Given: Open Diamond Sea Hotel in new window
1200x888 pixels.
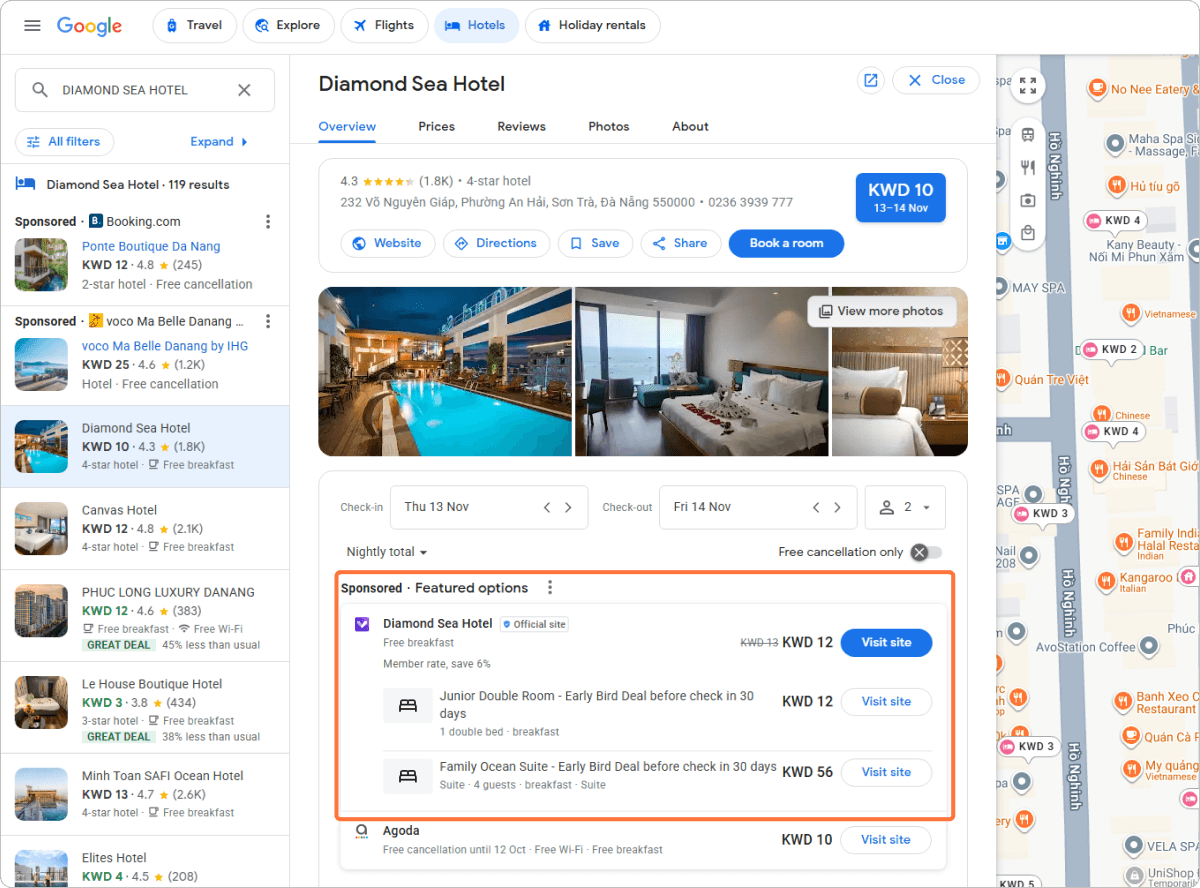Looking at the screenshot, I should pyautogui.click(x=870, y=80).
